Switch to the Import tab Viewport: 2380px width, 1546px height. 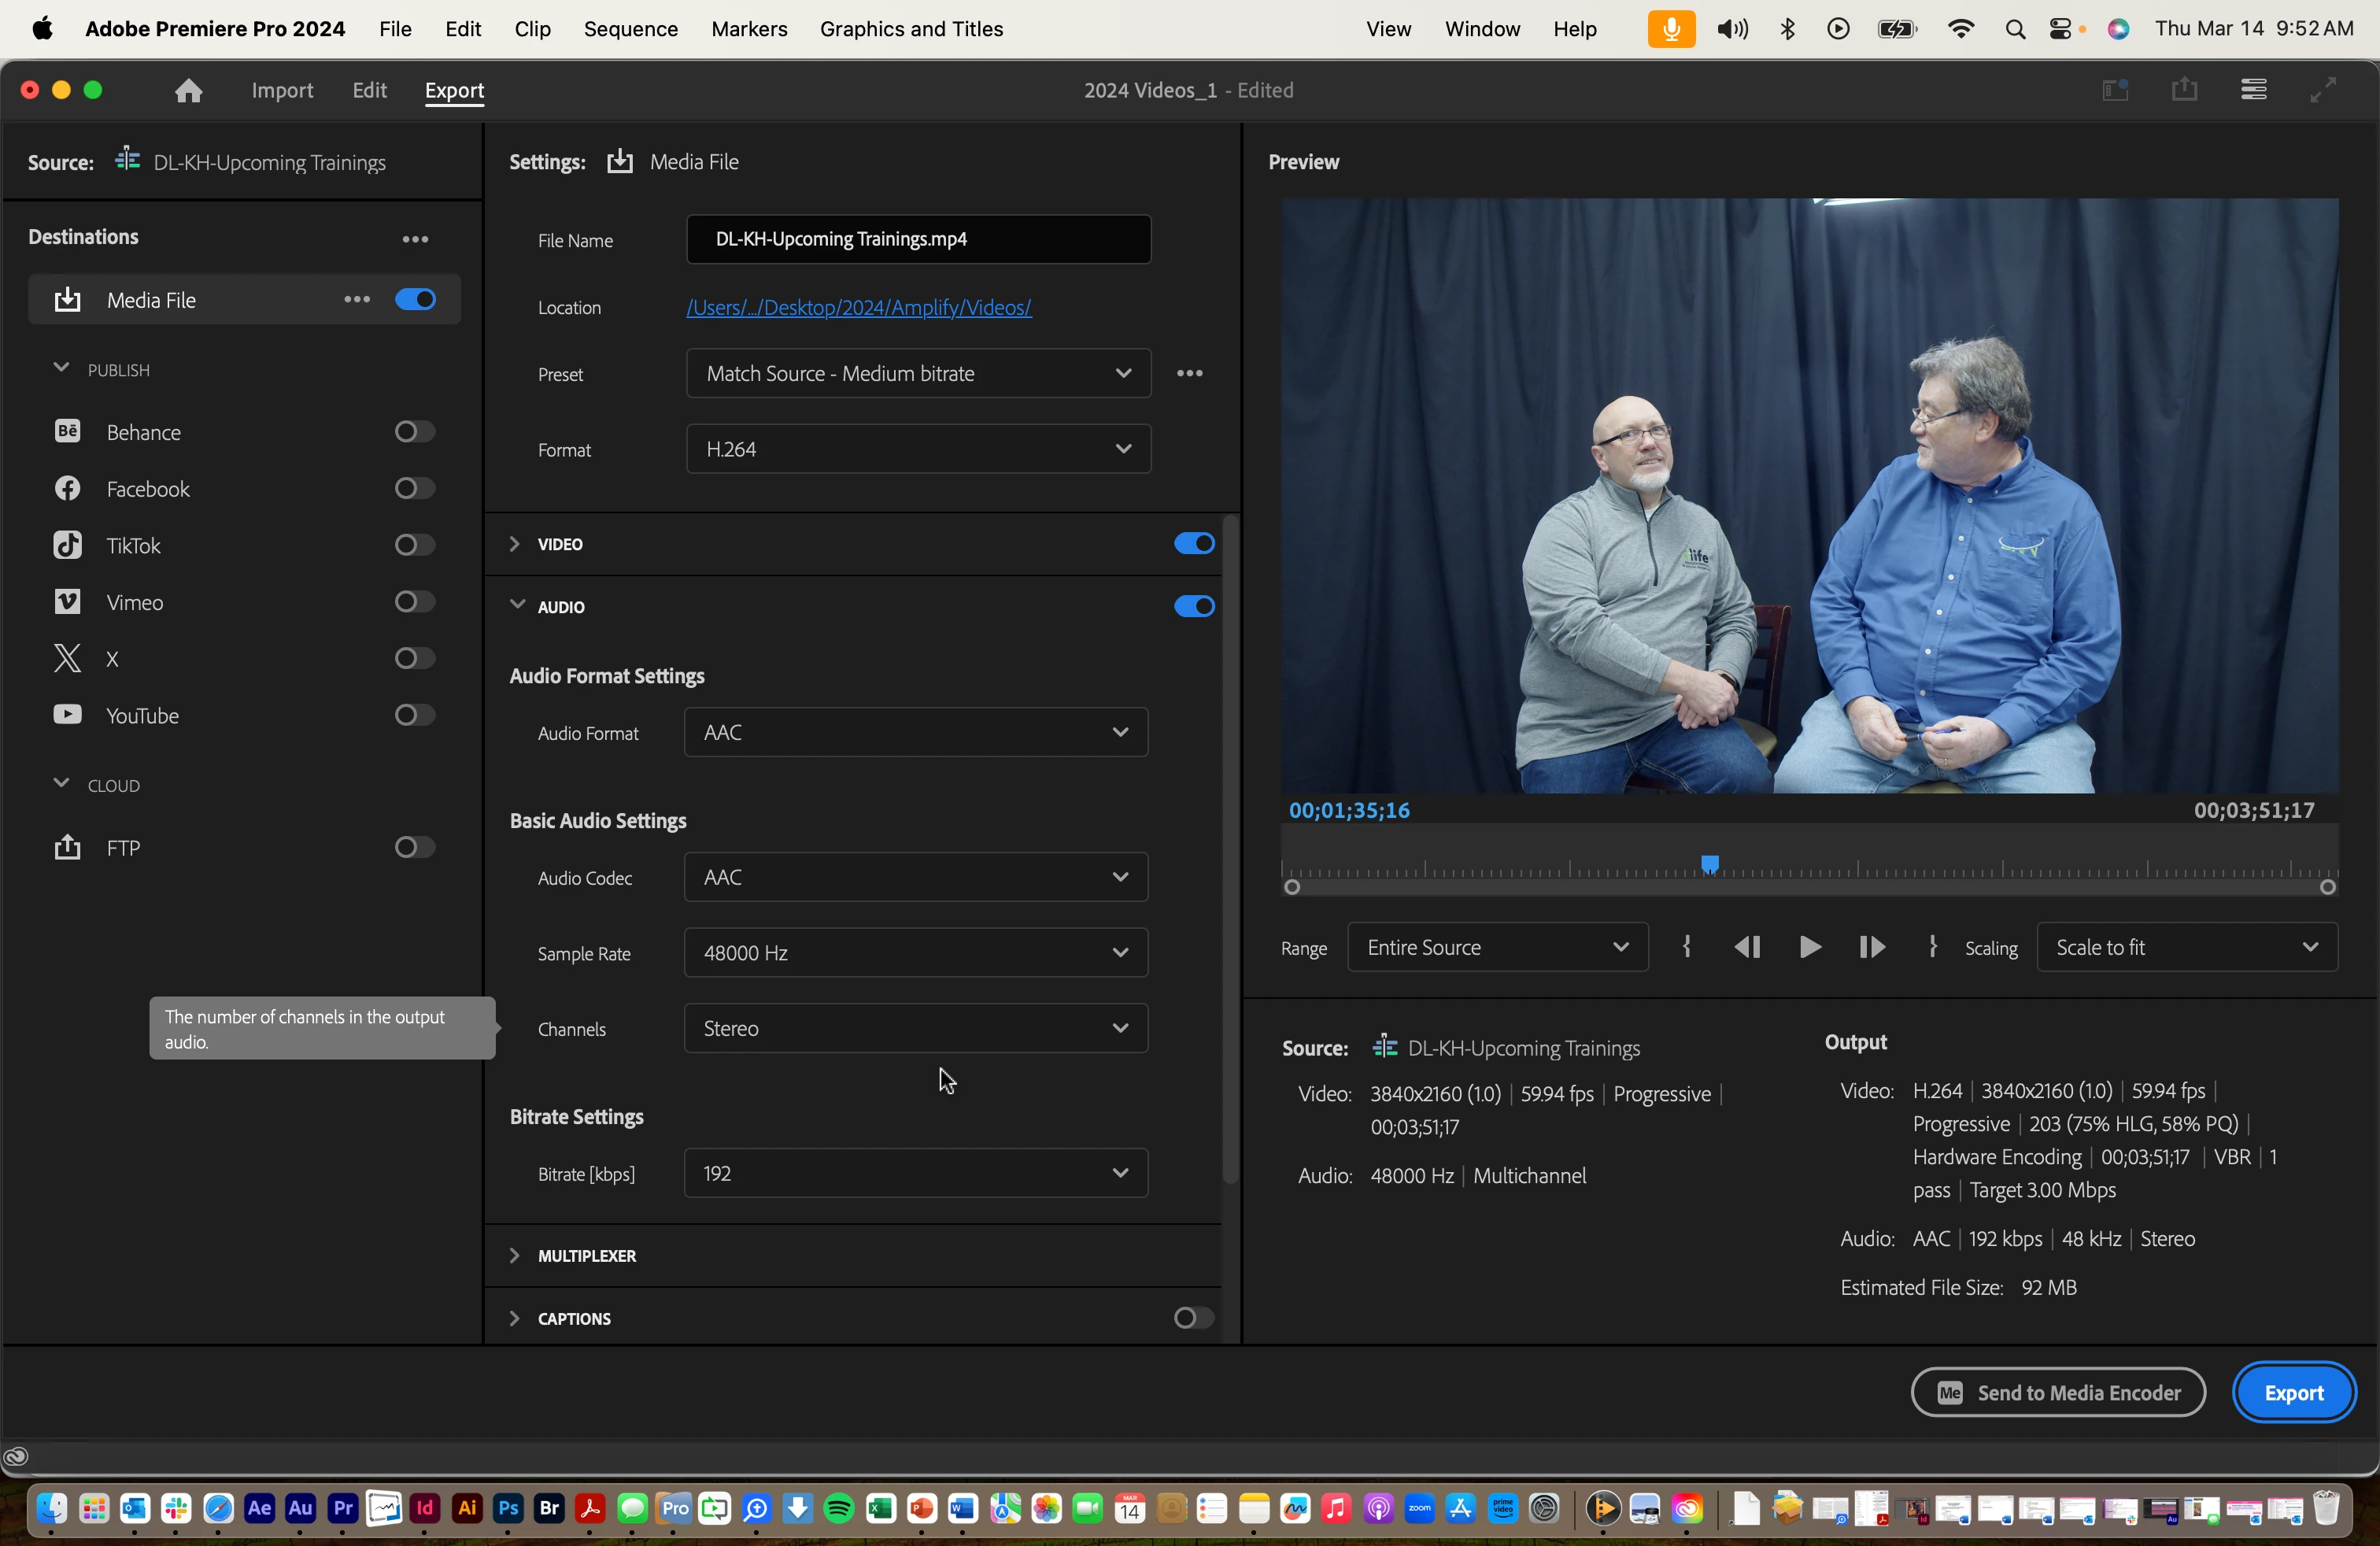point(282,91)
